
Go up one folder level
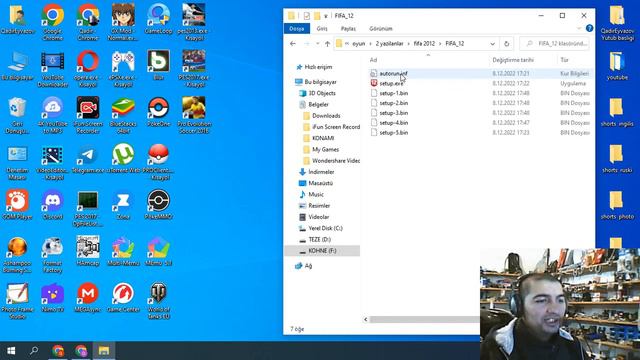tap(327, 44)
